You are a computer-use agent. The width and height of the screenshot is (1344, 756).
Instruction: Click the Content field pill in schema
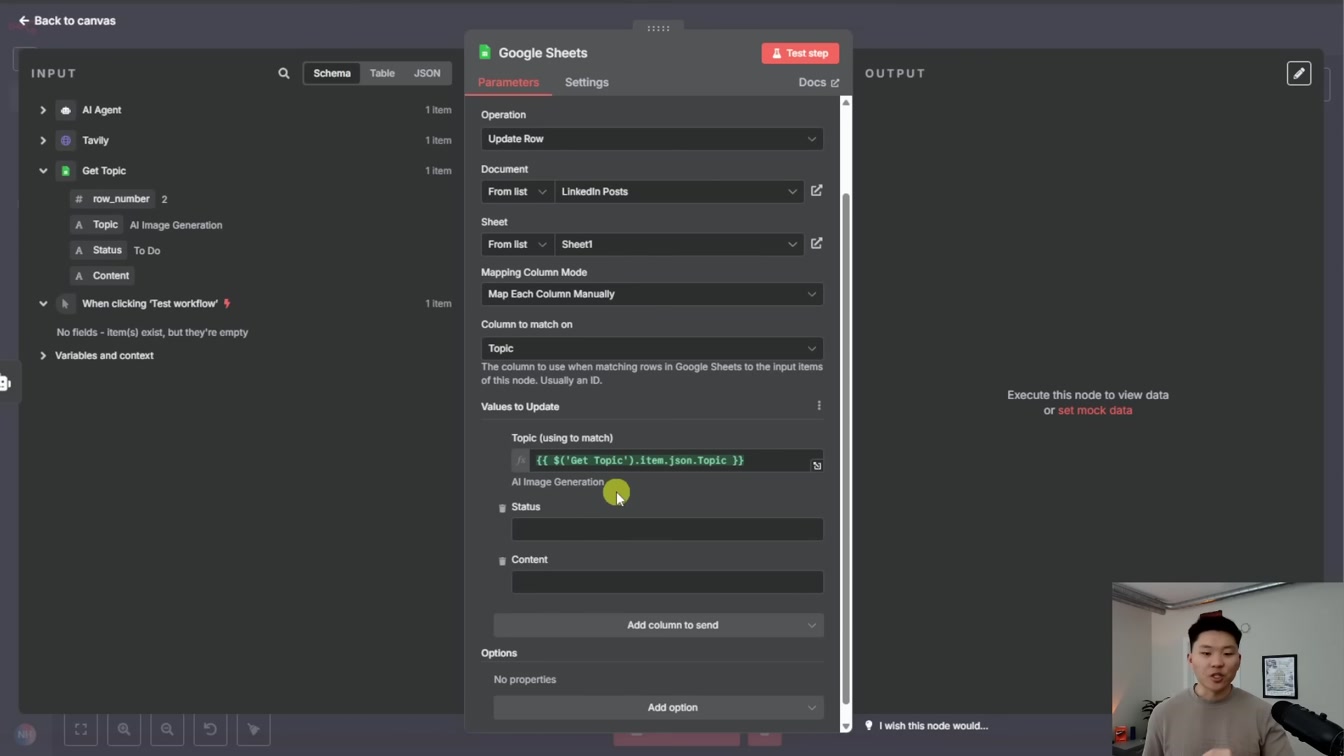[102, 276]
